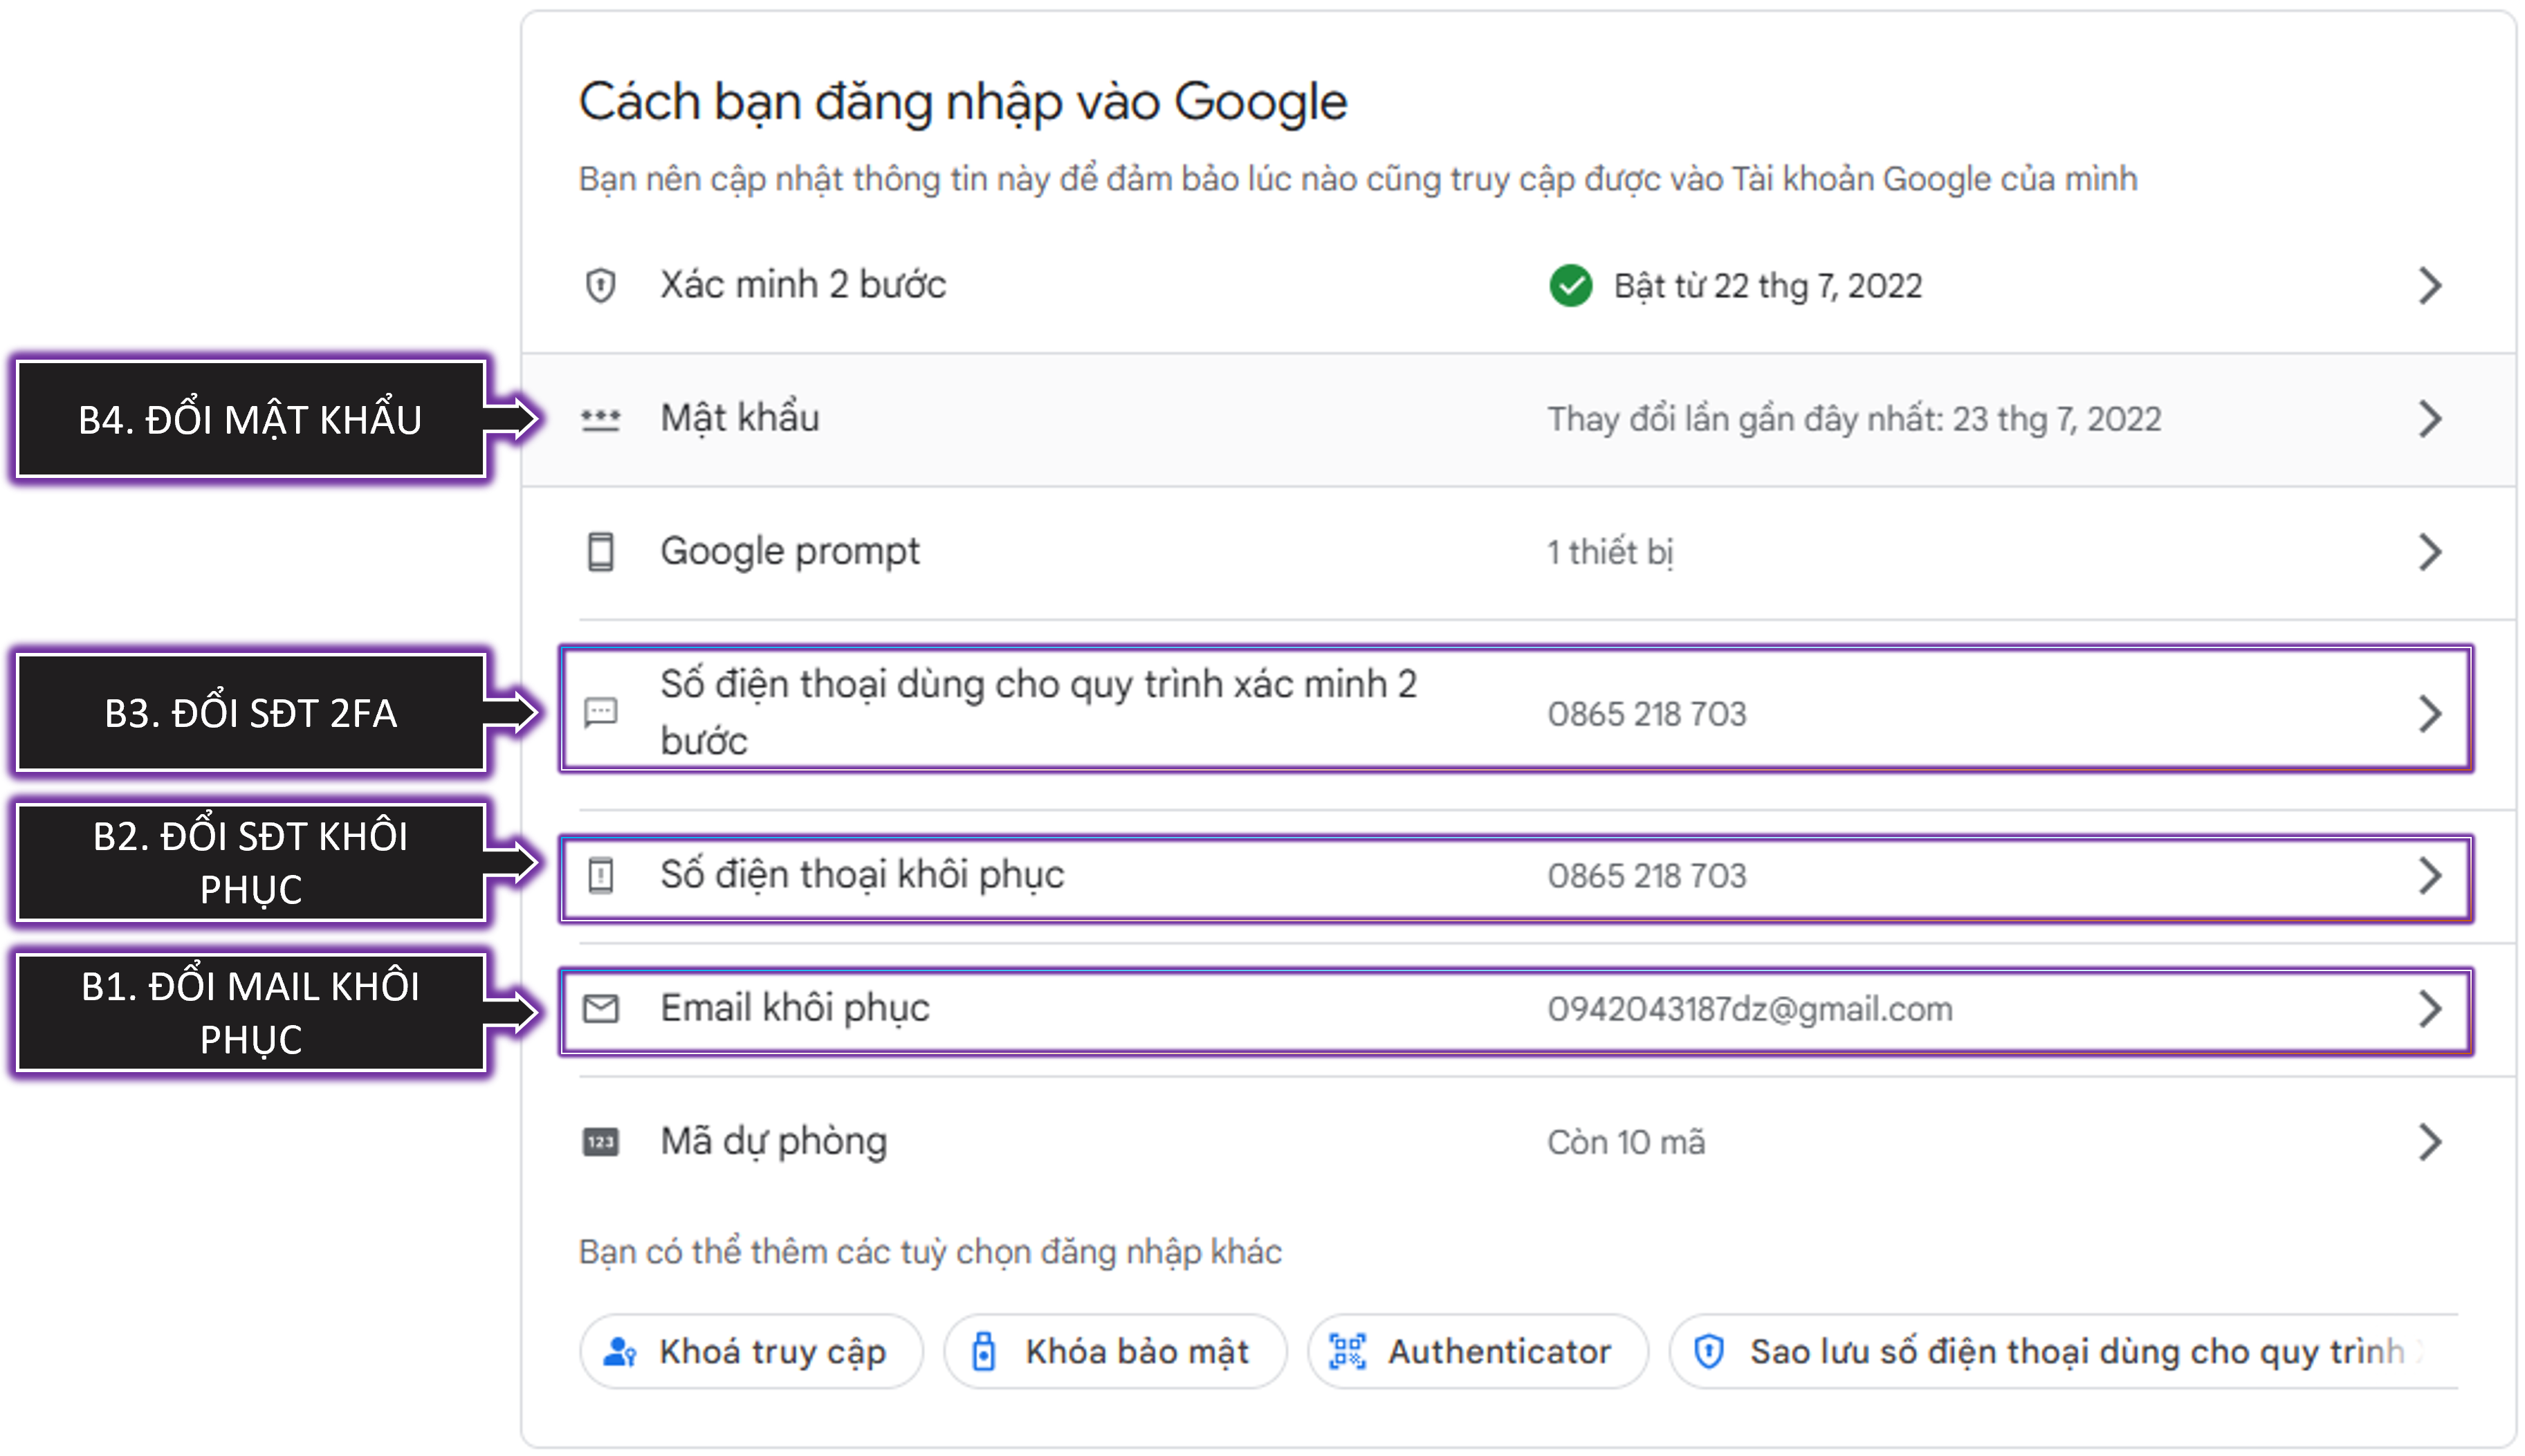2525x1456 pixels.
Task: Click the status text Bật từ 22 thg 7, 2022
Action: tap(1768, 286)
